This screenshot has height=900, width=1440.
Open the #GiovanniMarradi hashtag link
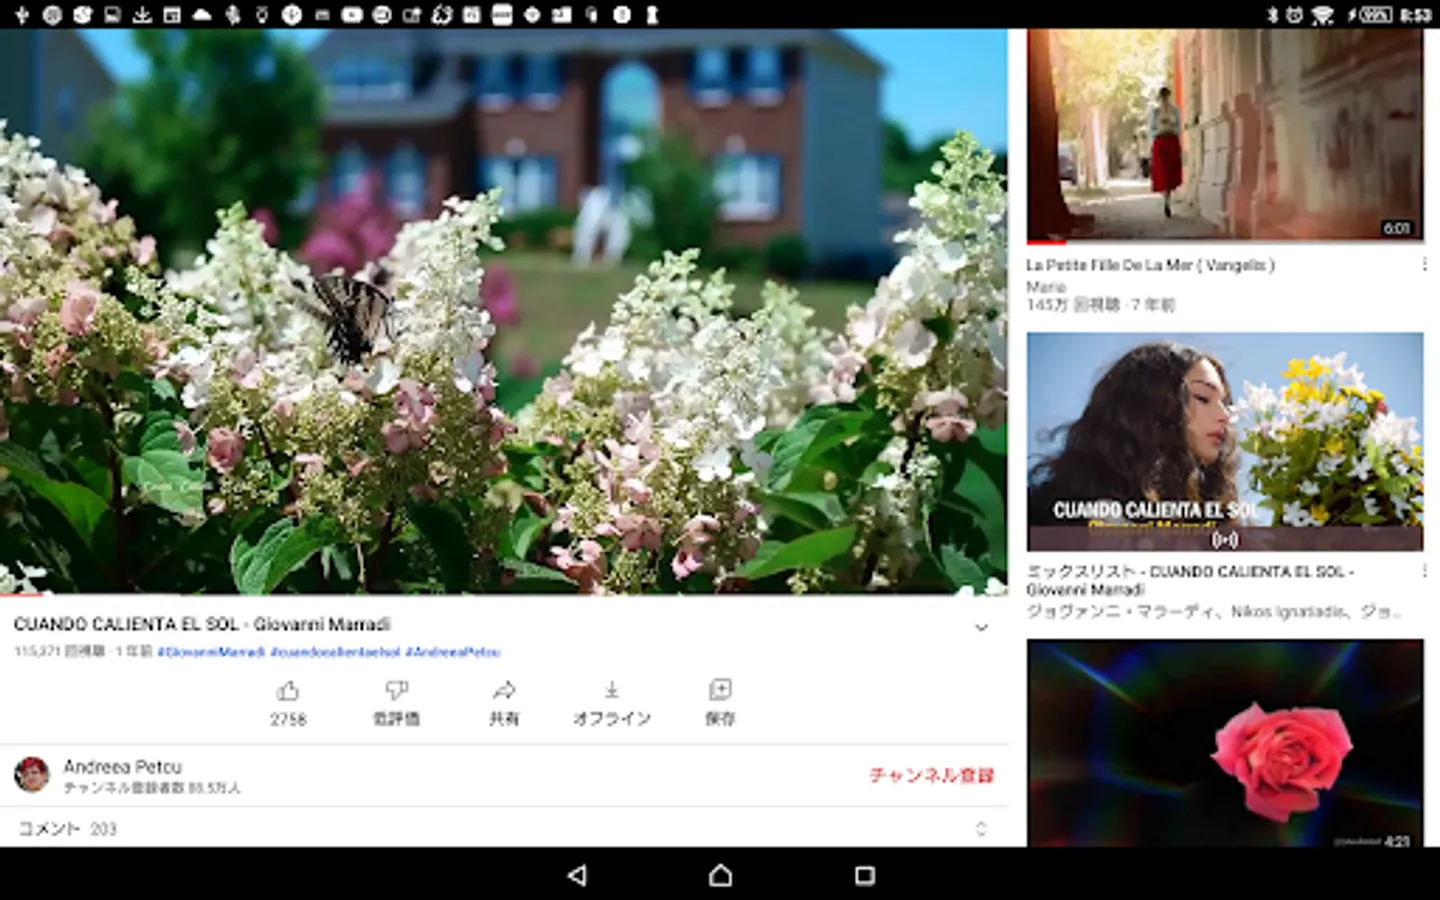(211, 652)
